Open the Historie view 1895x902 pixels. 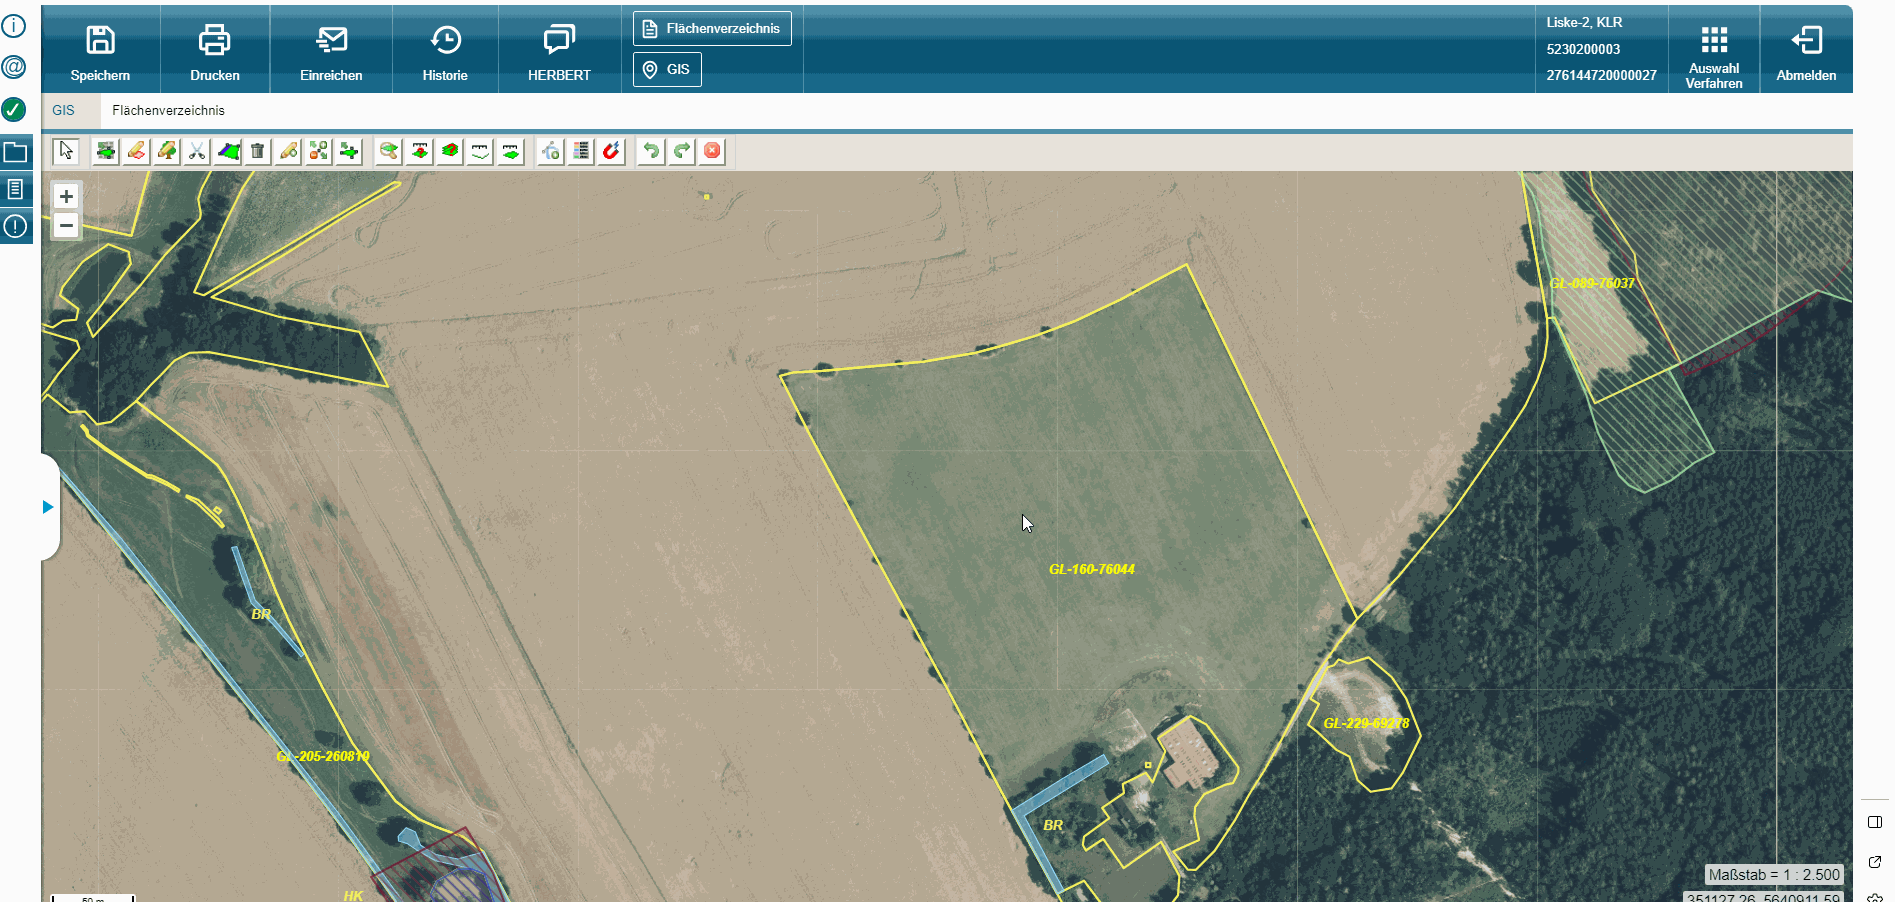pos(445,52)
